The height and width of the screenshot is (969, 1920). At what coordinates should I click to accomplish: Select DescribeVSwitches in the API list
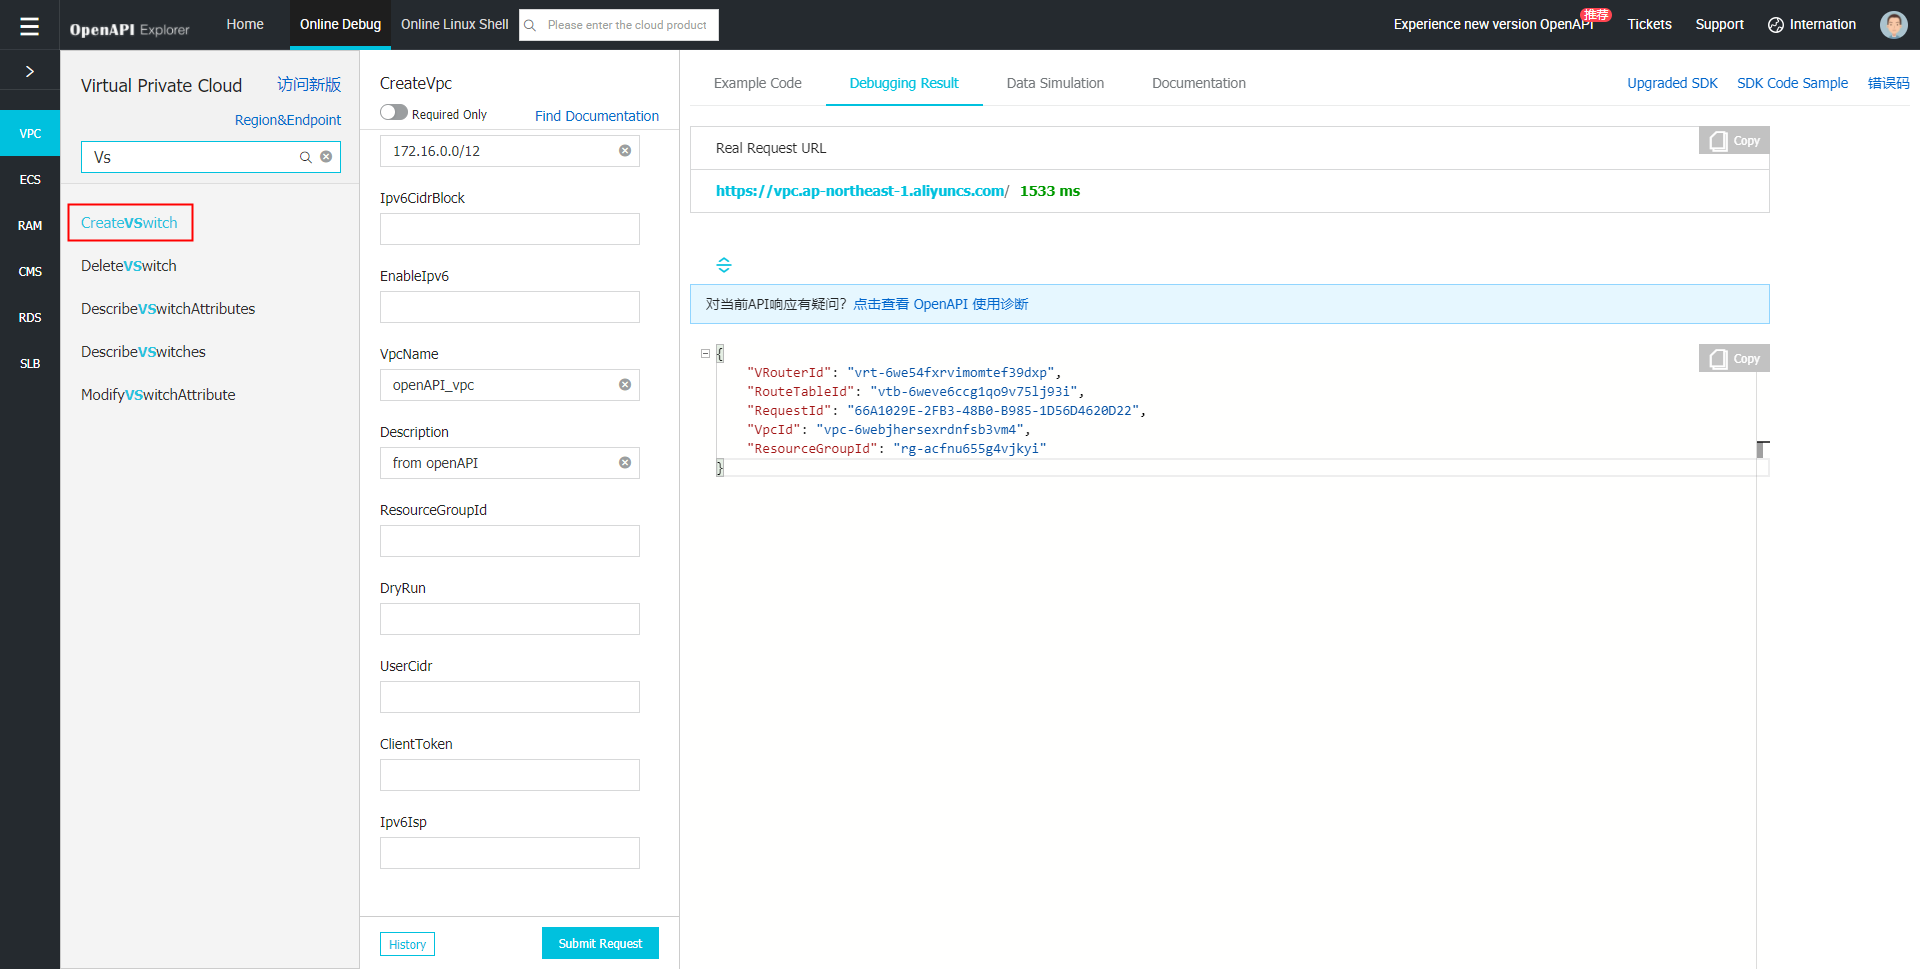[x=143, y=352]
